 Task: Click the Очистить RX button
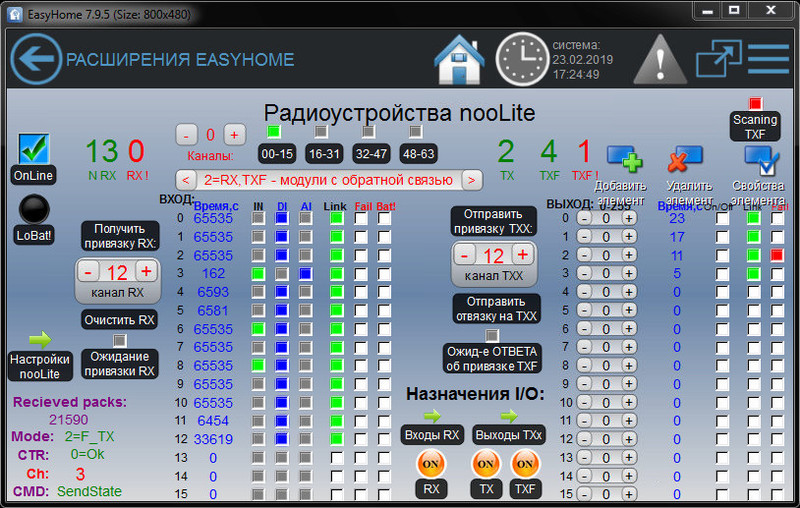(119, 320)
